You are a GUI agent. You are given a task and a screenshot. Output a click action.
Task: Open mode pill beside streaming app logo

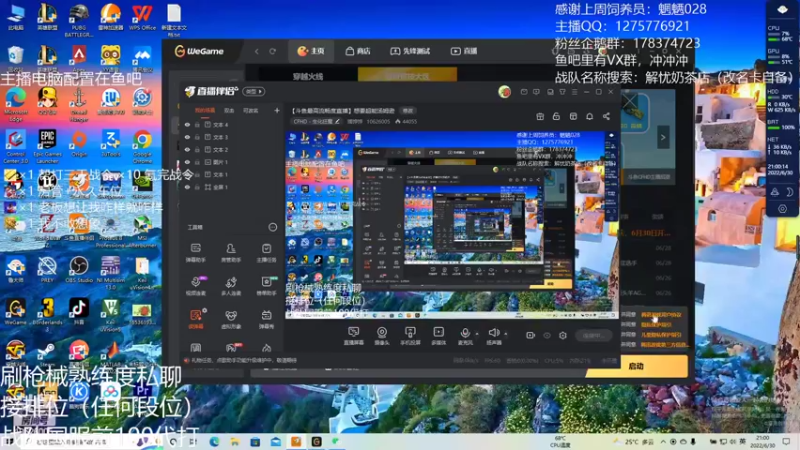(254, 91)
